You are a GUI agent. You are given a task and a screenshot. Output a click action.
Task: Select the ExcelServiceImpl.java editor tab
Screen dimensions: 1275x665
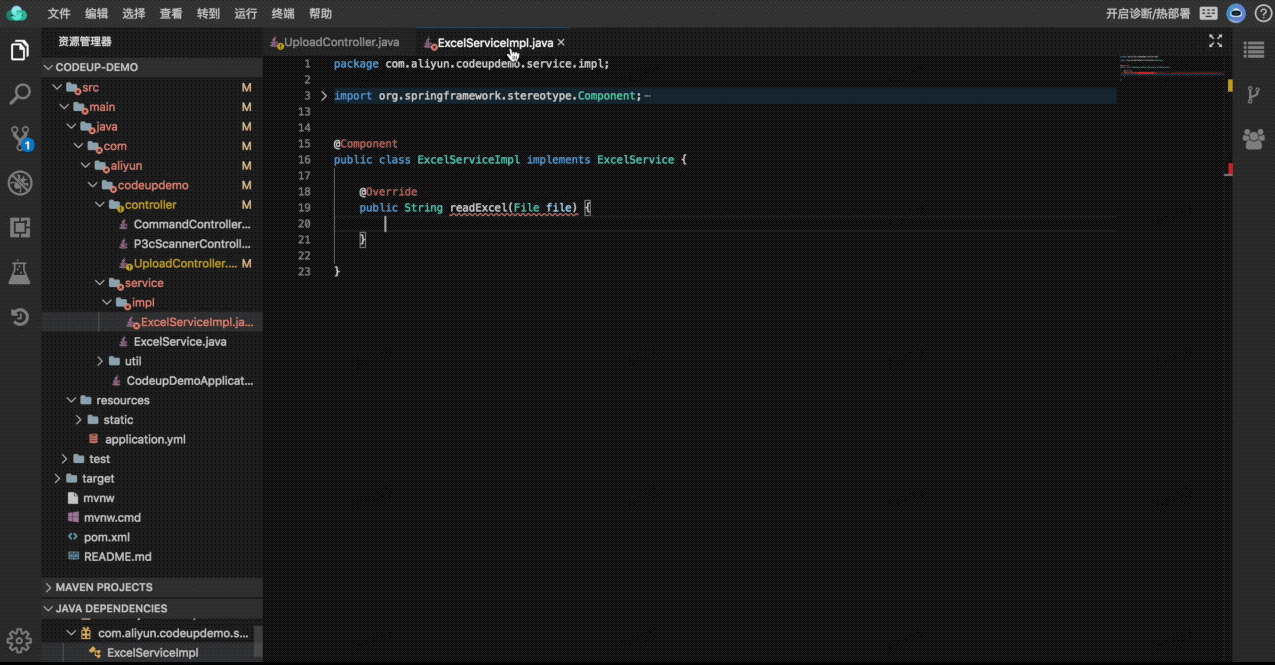(x=494, y=43)
